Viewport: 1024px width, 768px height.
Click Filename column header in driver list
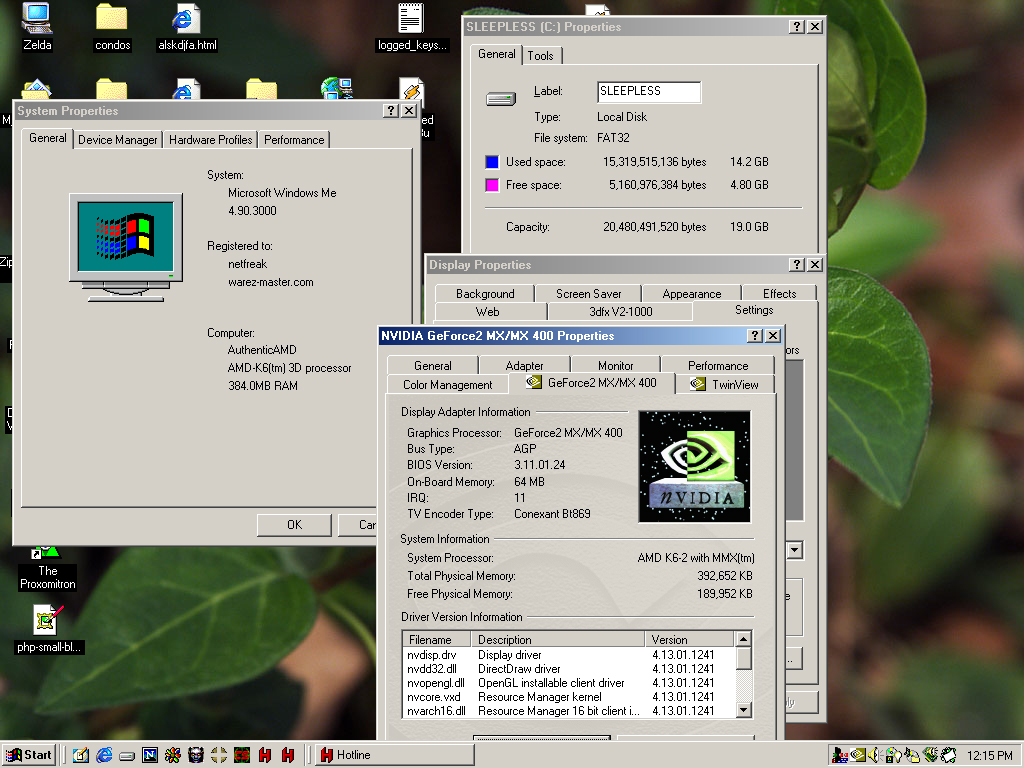[x=437, y=639]
